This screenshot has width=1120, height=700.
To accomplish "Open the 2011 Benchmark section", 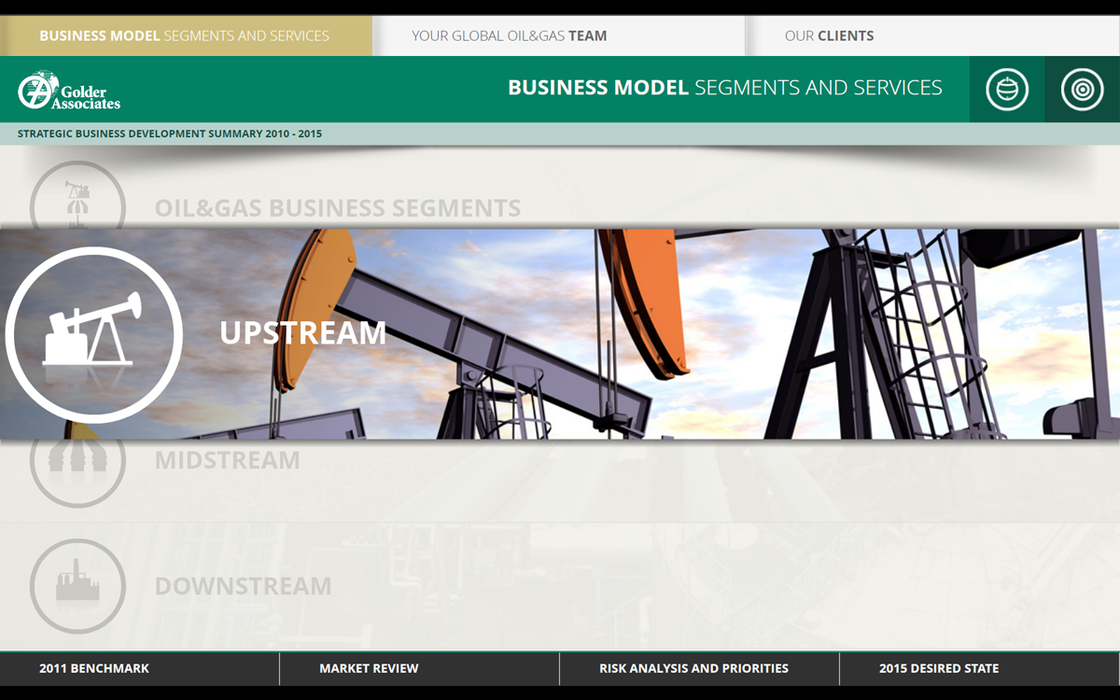I will (x=94, y=668).
